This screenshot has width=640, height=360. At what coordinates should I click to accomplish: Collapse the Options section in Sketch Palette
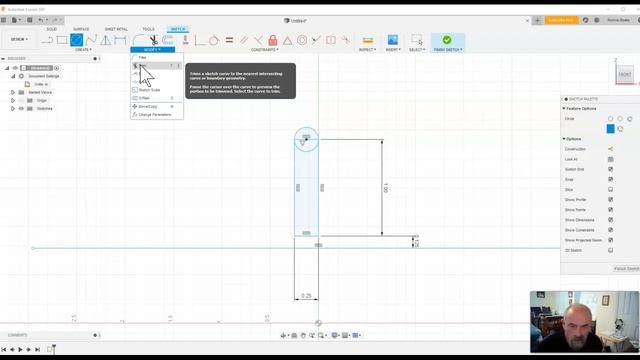564,139
